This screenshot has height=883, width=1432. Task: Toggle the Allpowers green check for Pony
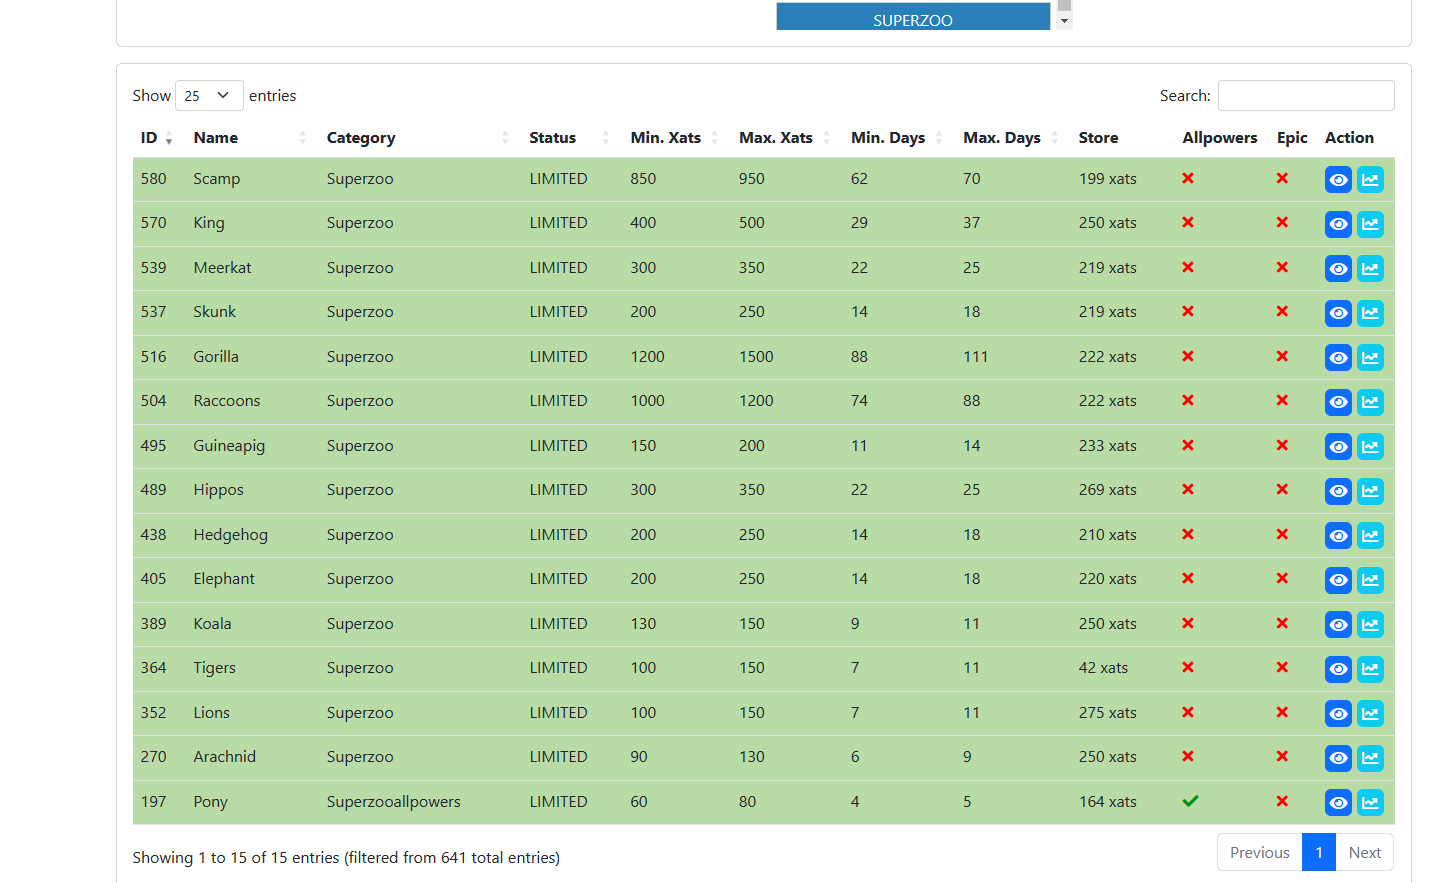[1190, 802]
